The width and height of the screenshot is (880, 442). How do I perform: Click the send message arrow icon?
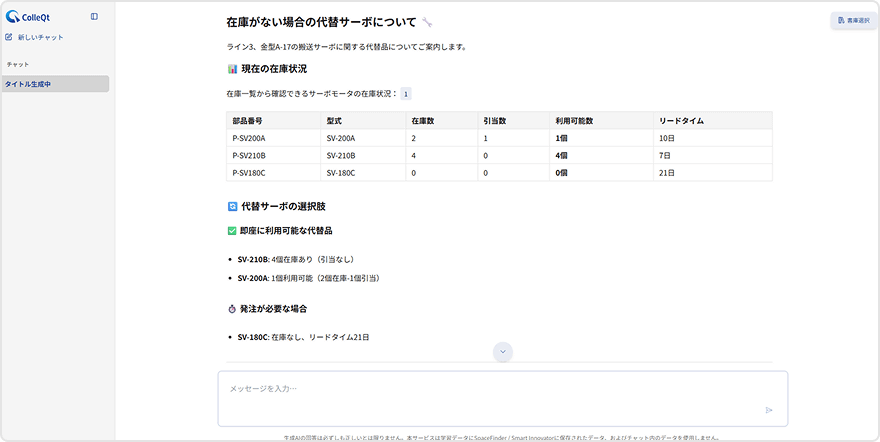click(x=769, y=409)
